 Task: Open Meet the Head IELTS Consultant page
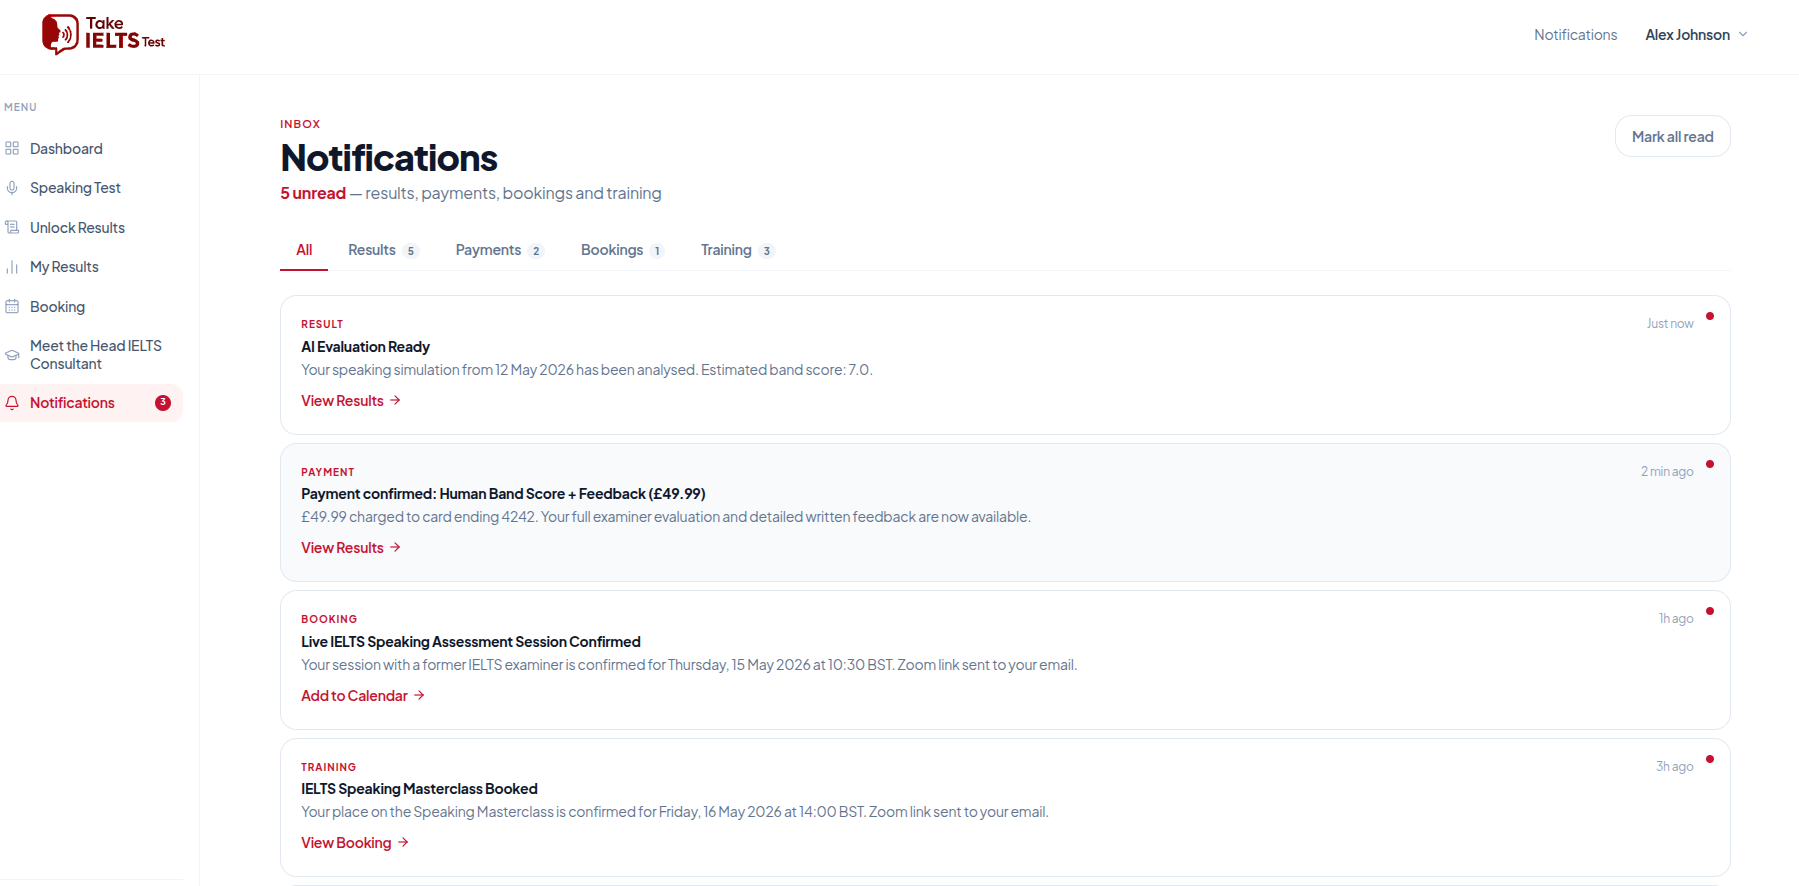pos(92,355)
